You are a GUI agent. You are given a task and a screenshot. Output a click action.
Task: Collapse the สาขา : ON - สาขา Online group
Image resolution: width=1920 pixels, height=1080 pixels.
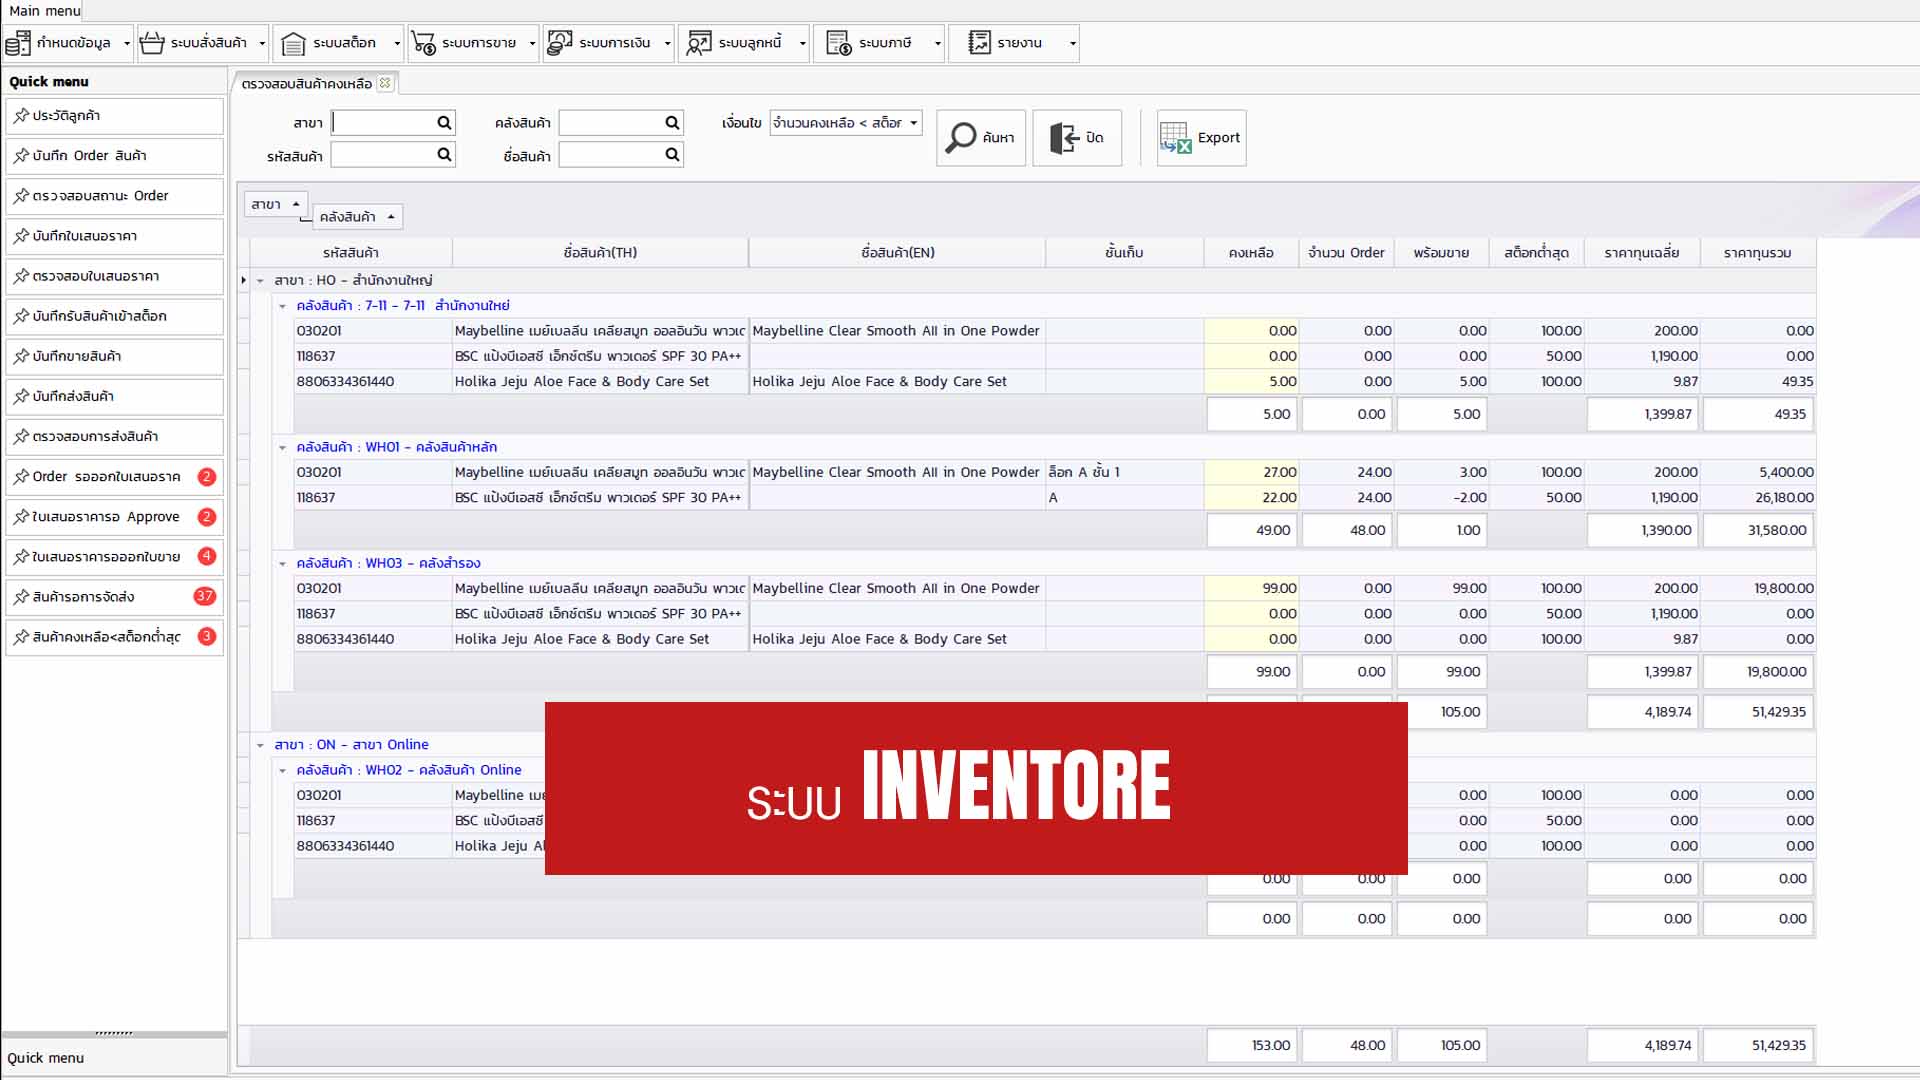click(260, 745)
